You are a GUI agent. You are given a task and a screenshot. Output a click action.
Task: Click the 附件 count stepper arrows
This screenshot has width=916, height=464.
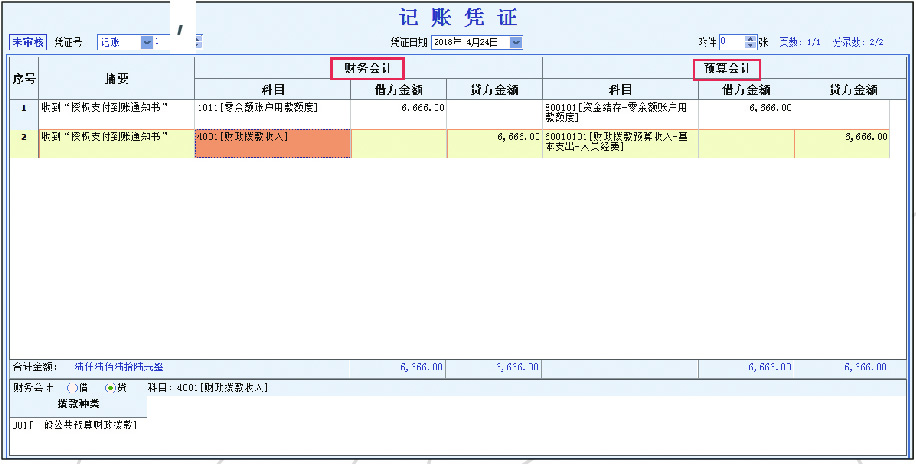750,42
